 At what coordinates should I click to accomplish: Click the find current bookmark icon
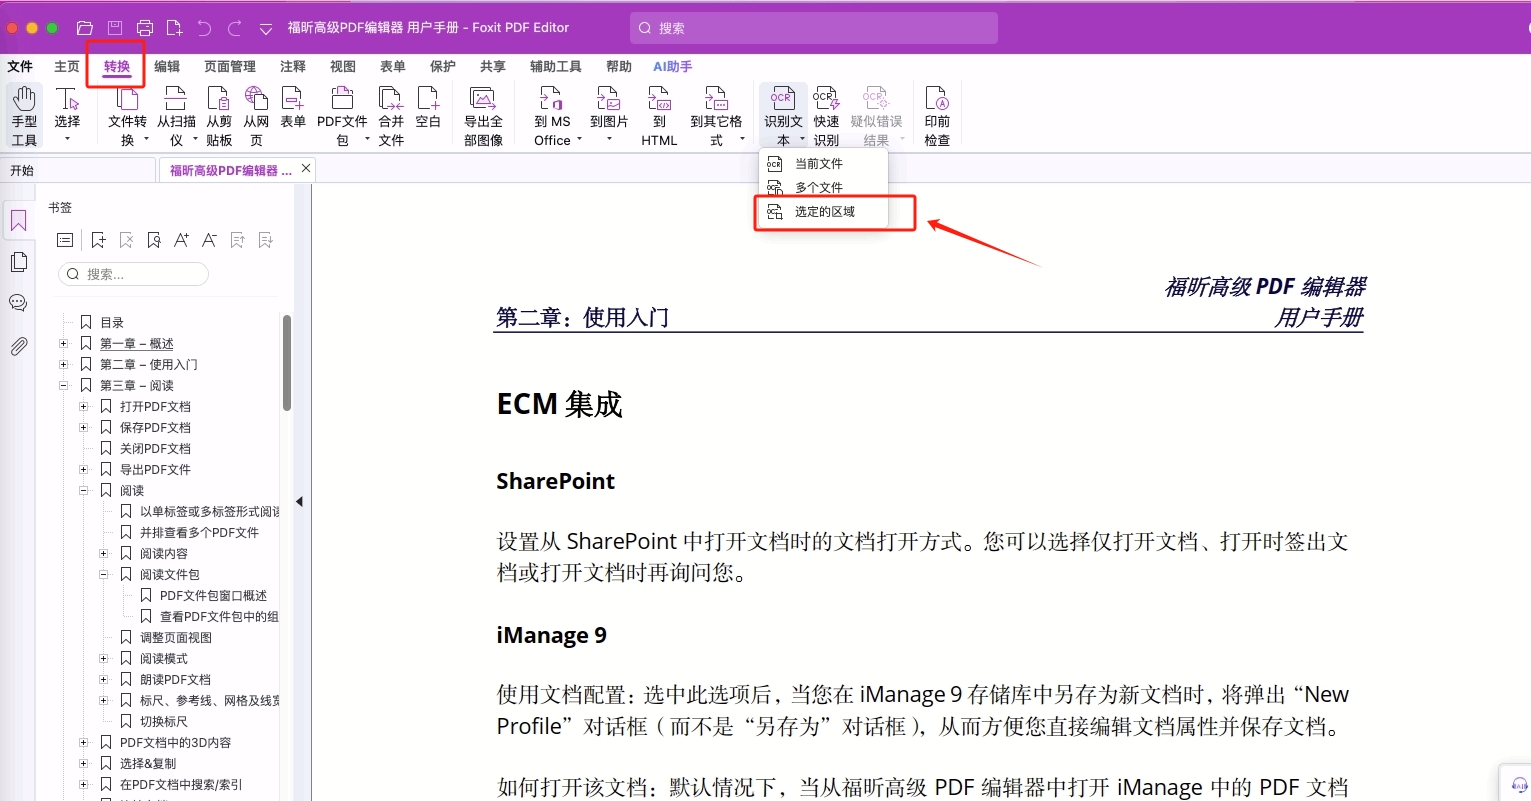[x=154, y=240]
